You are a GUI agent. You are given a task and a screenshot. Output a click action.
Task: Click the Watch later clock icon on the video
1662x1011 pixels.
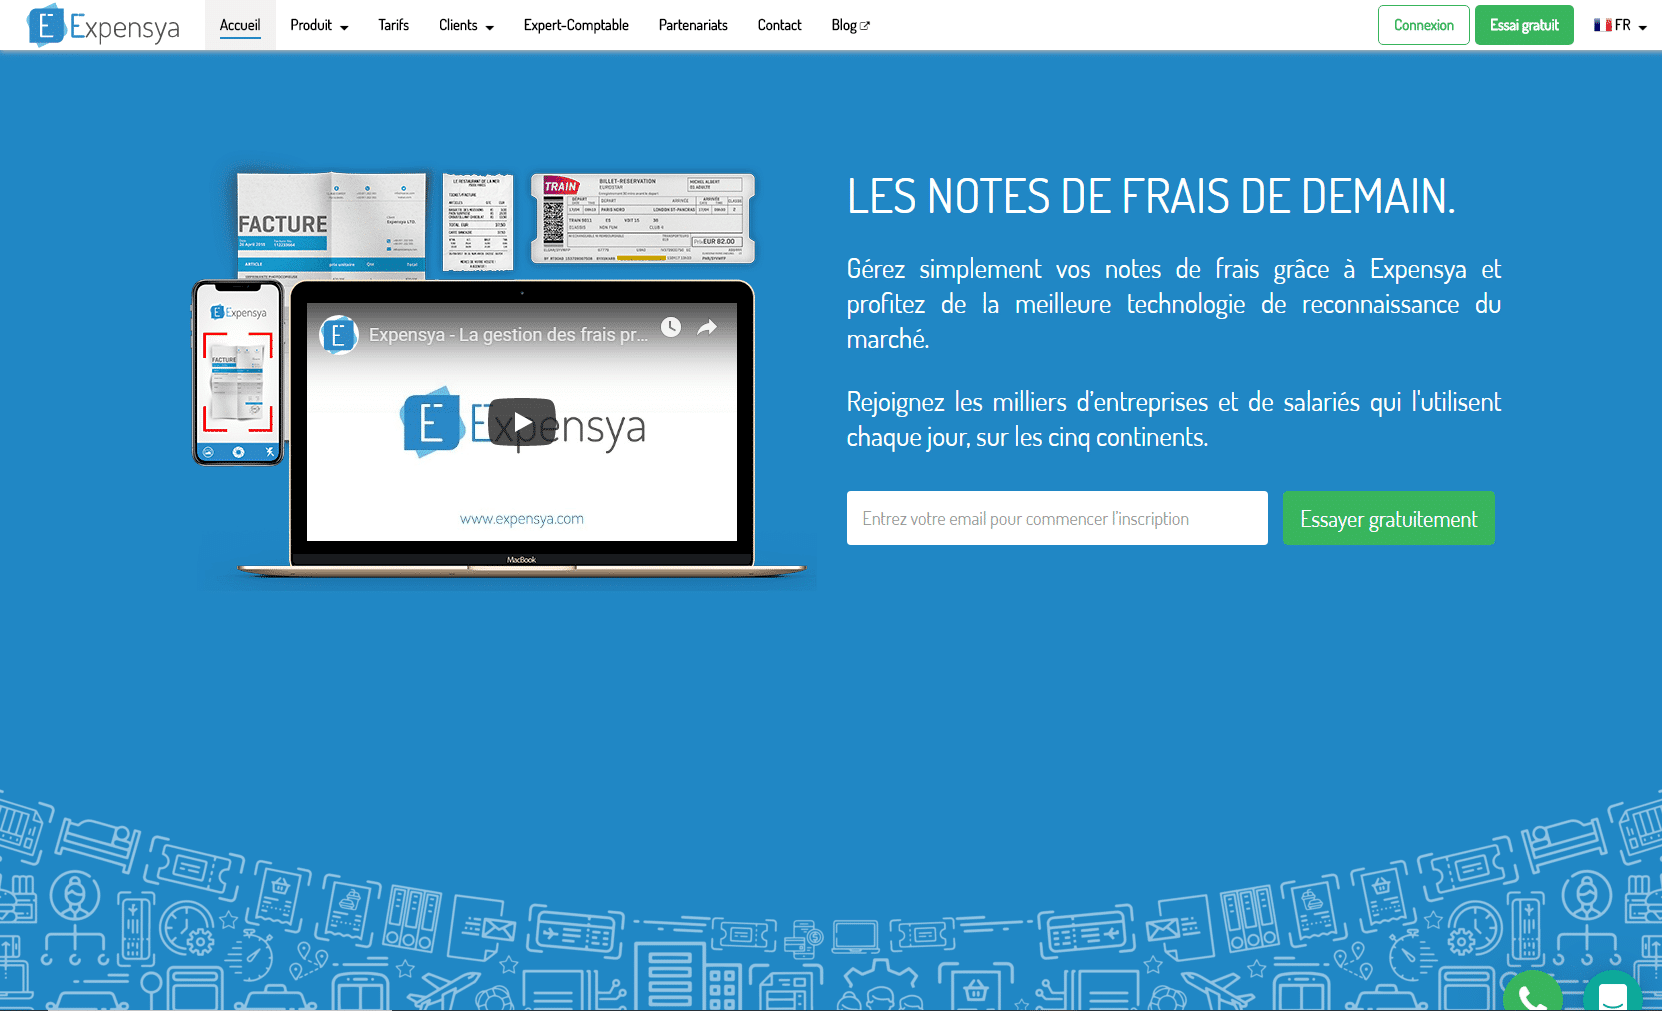click(671, 327)
